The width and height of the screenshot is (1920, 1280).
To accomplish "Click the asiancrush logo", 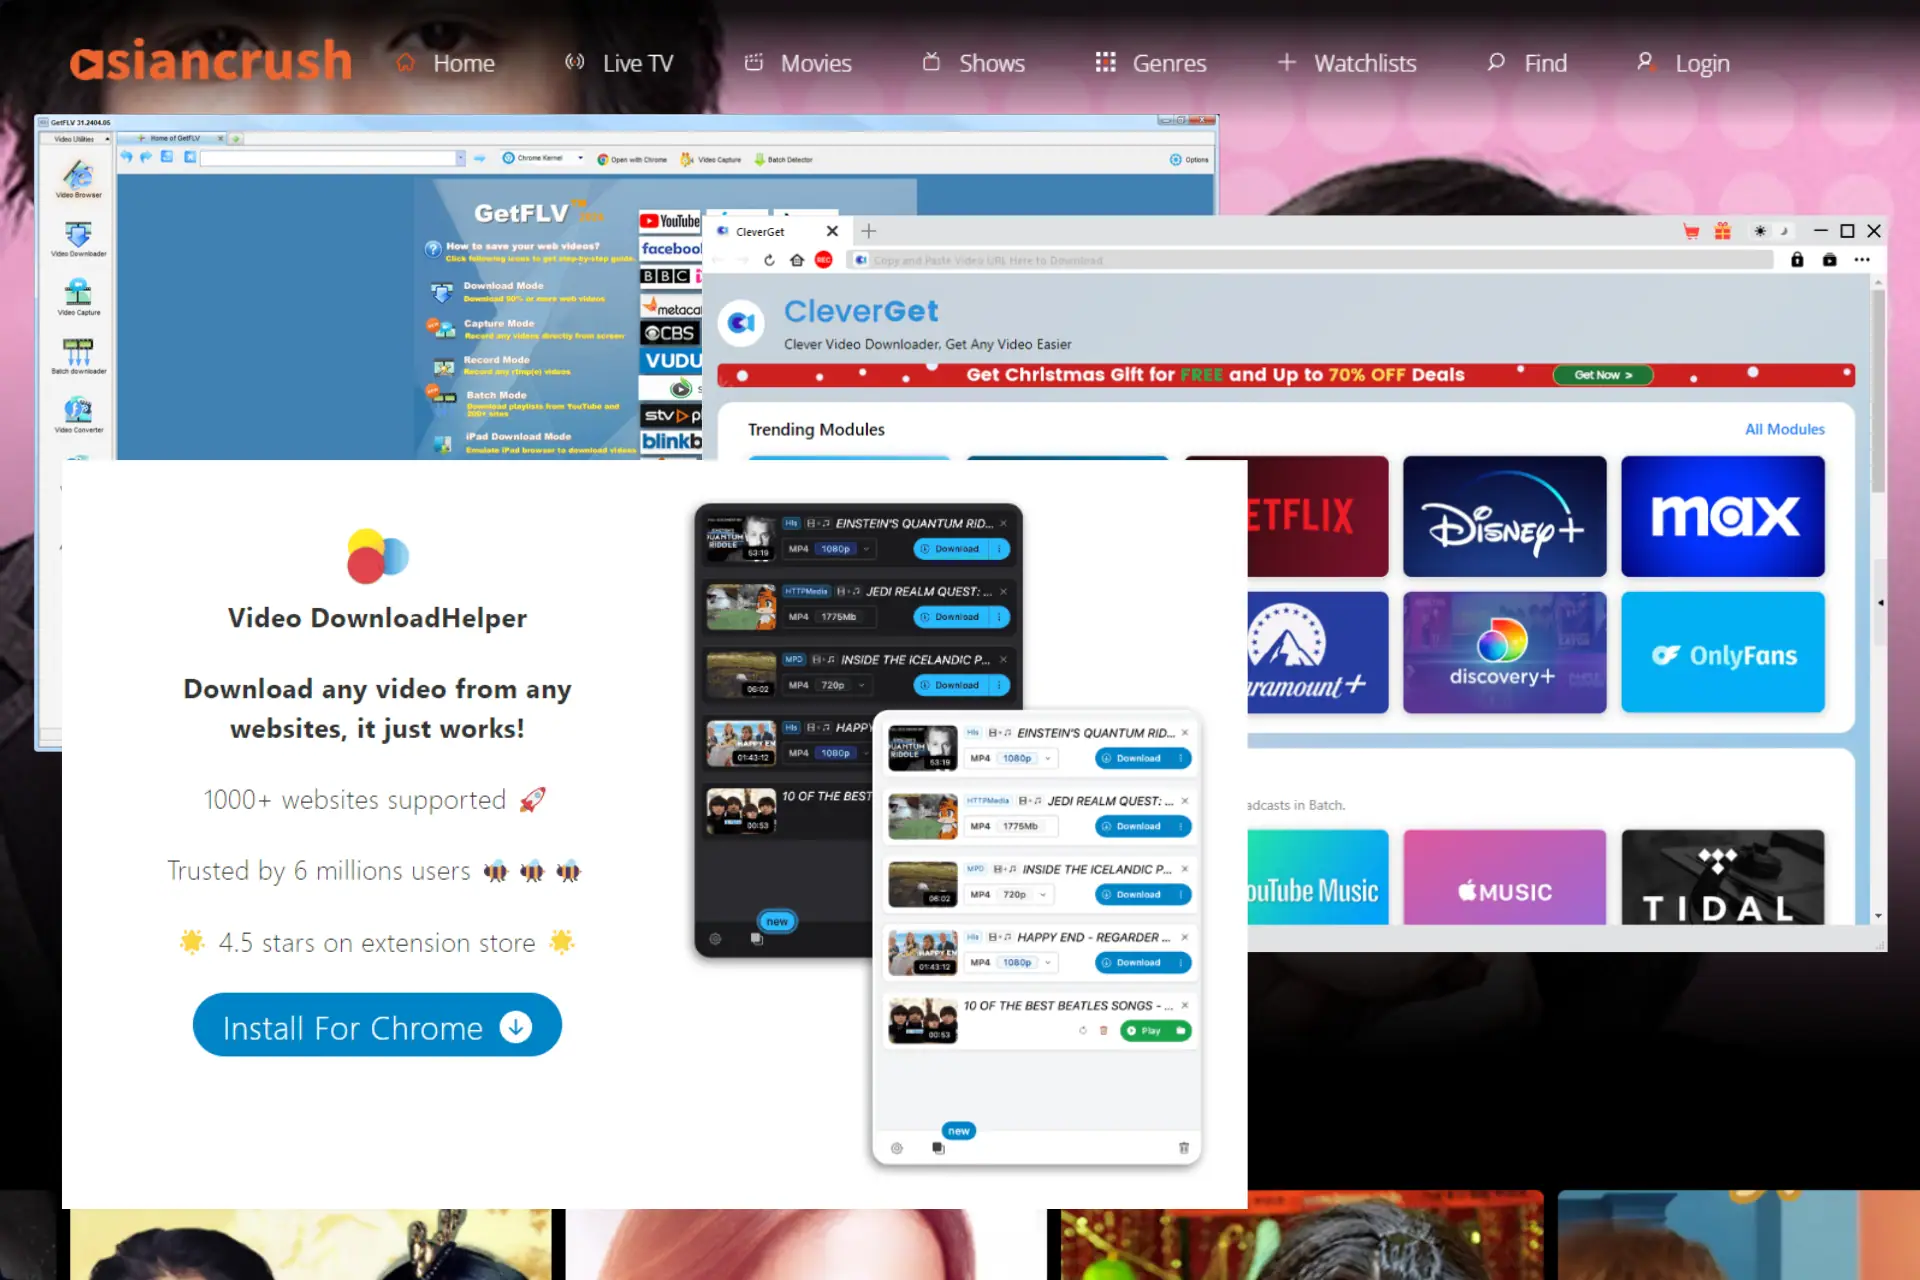I will (211, 60).
